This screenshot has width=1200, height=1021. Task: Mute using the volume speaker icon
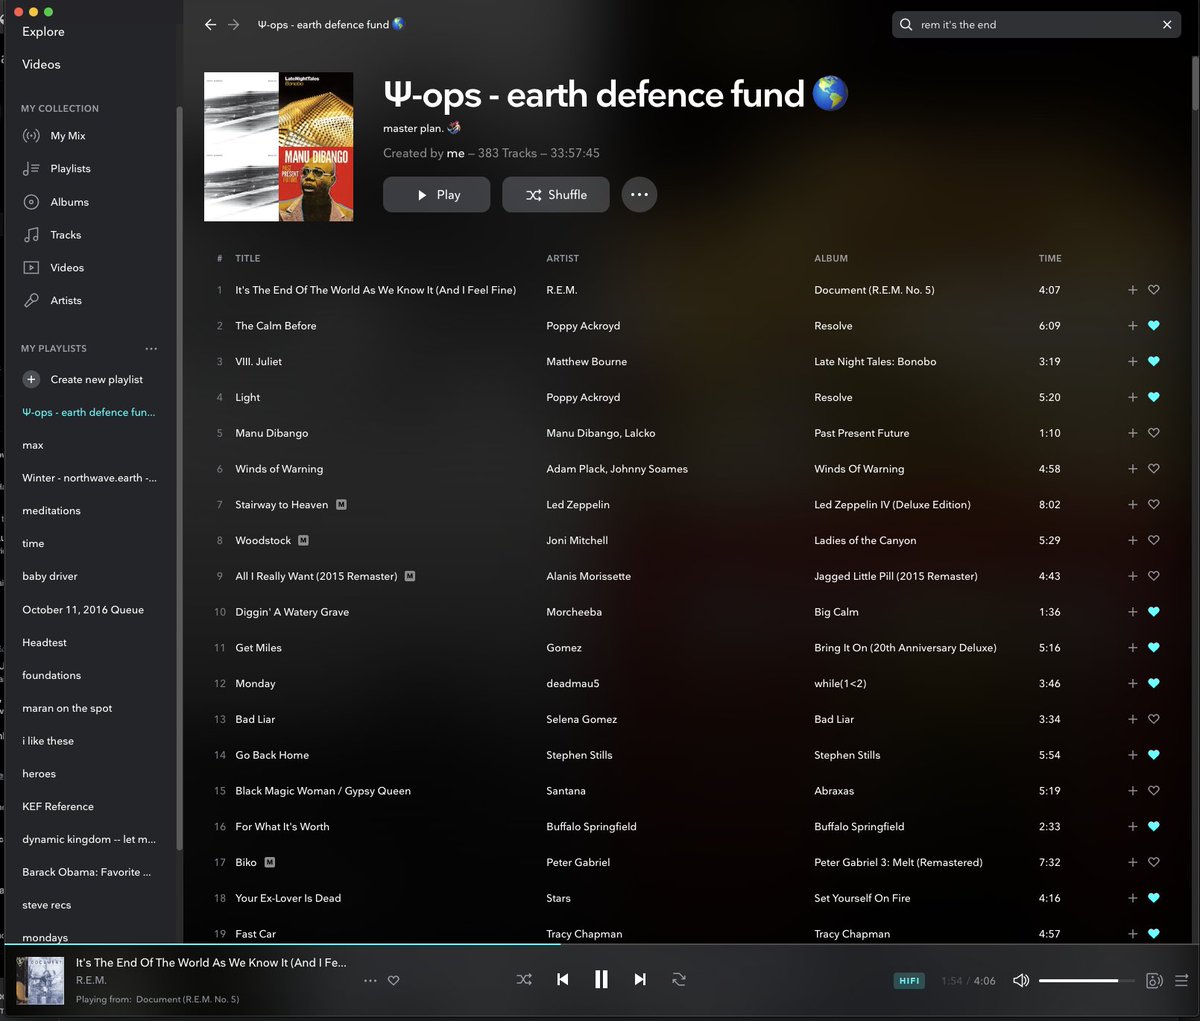(1021, 980)
